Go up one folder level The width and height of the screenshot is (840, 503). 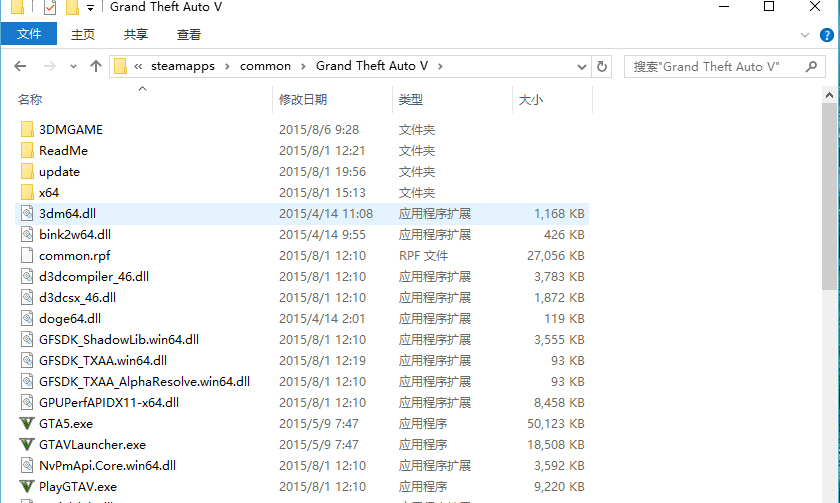point(96,66)
